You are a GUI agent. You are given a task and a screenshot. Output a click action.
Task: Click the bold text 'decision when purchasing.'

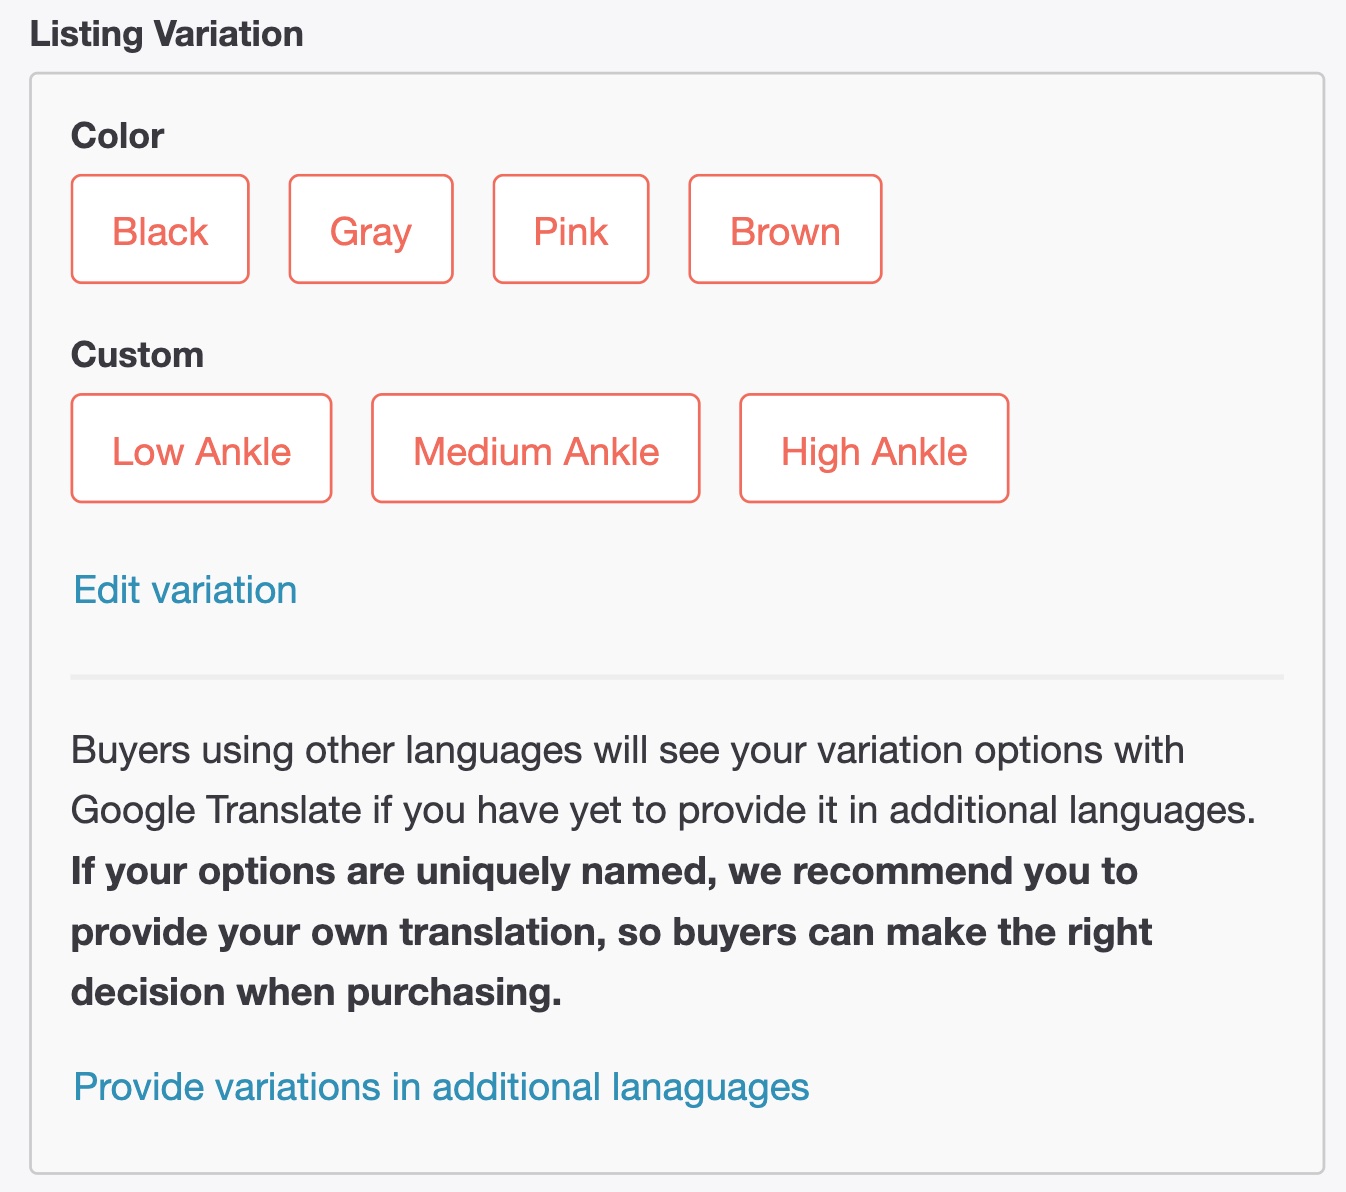[316, 992]
